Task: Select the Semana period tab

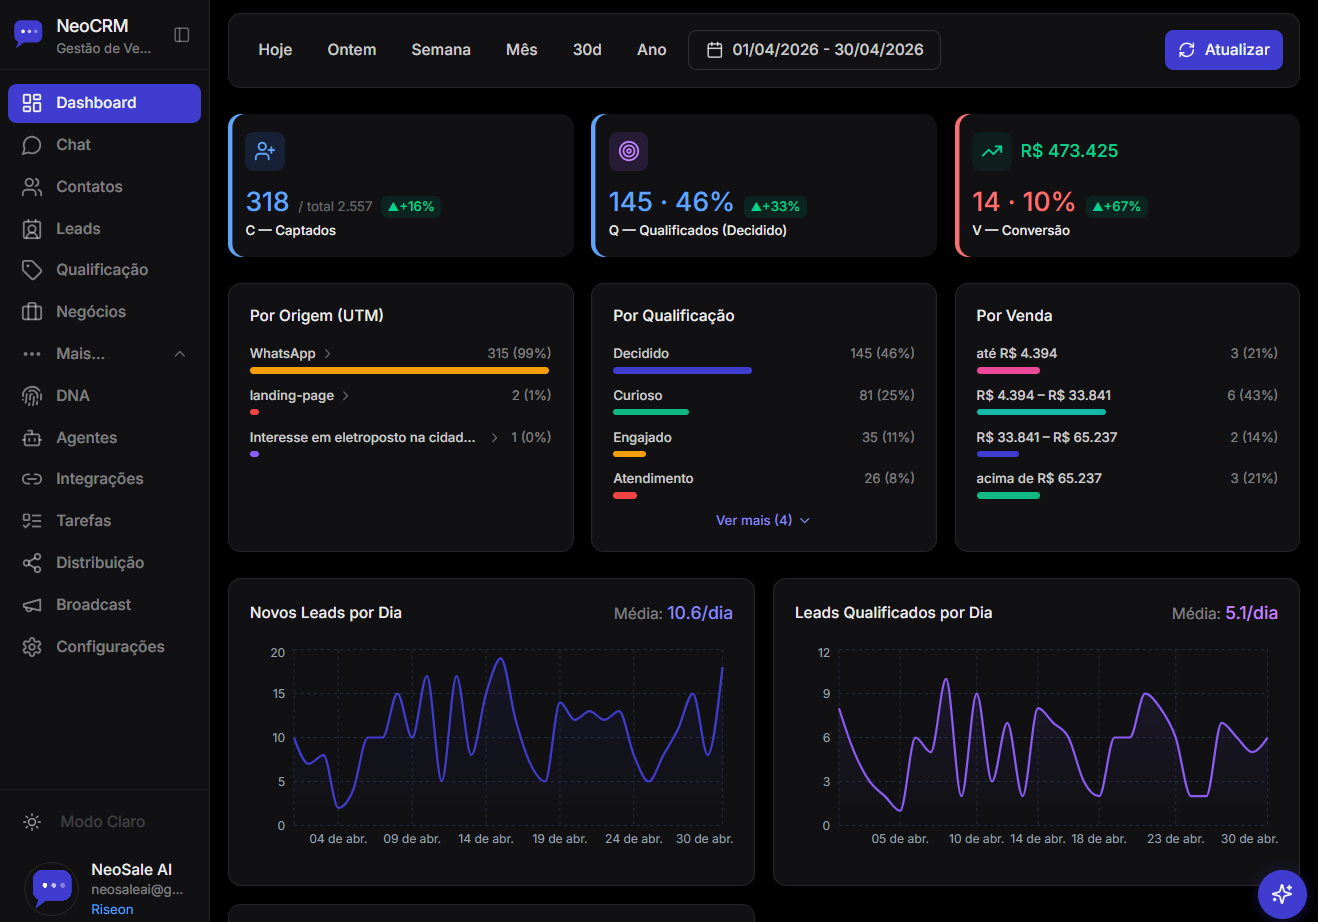Action: pyautogui.click(x=441, y=50)
